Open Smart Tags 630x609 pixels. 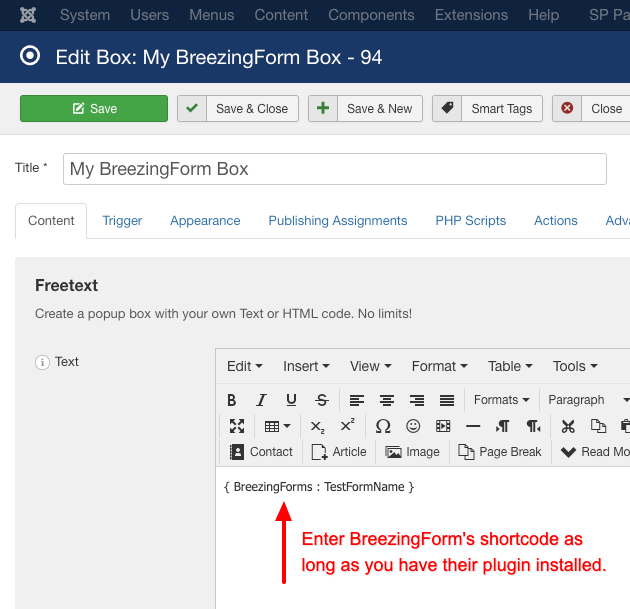pos(487,108)
